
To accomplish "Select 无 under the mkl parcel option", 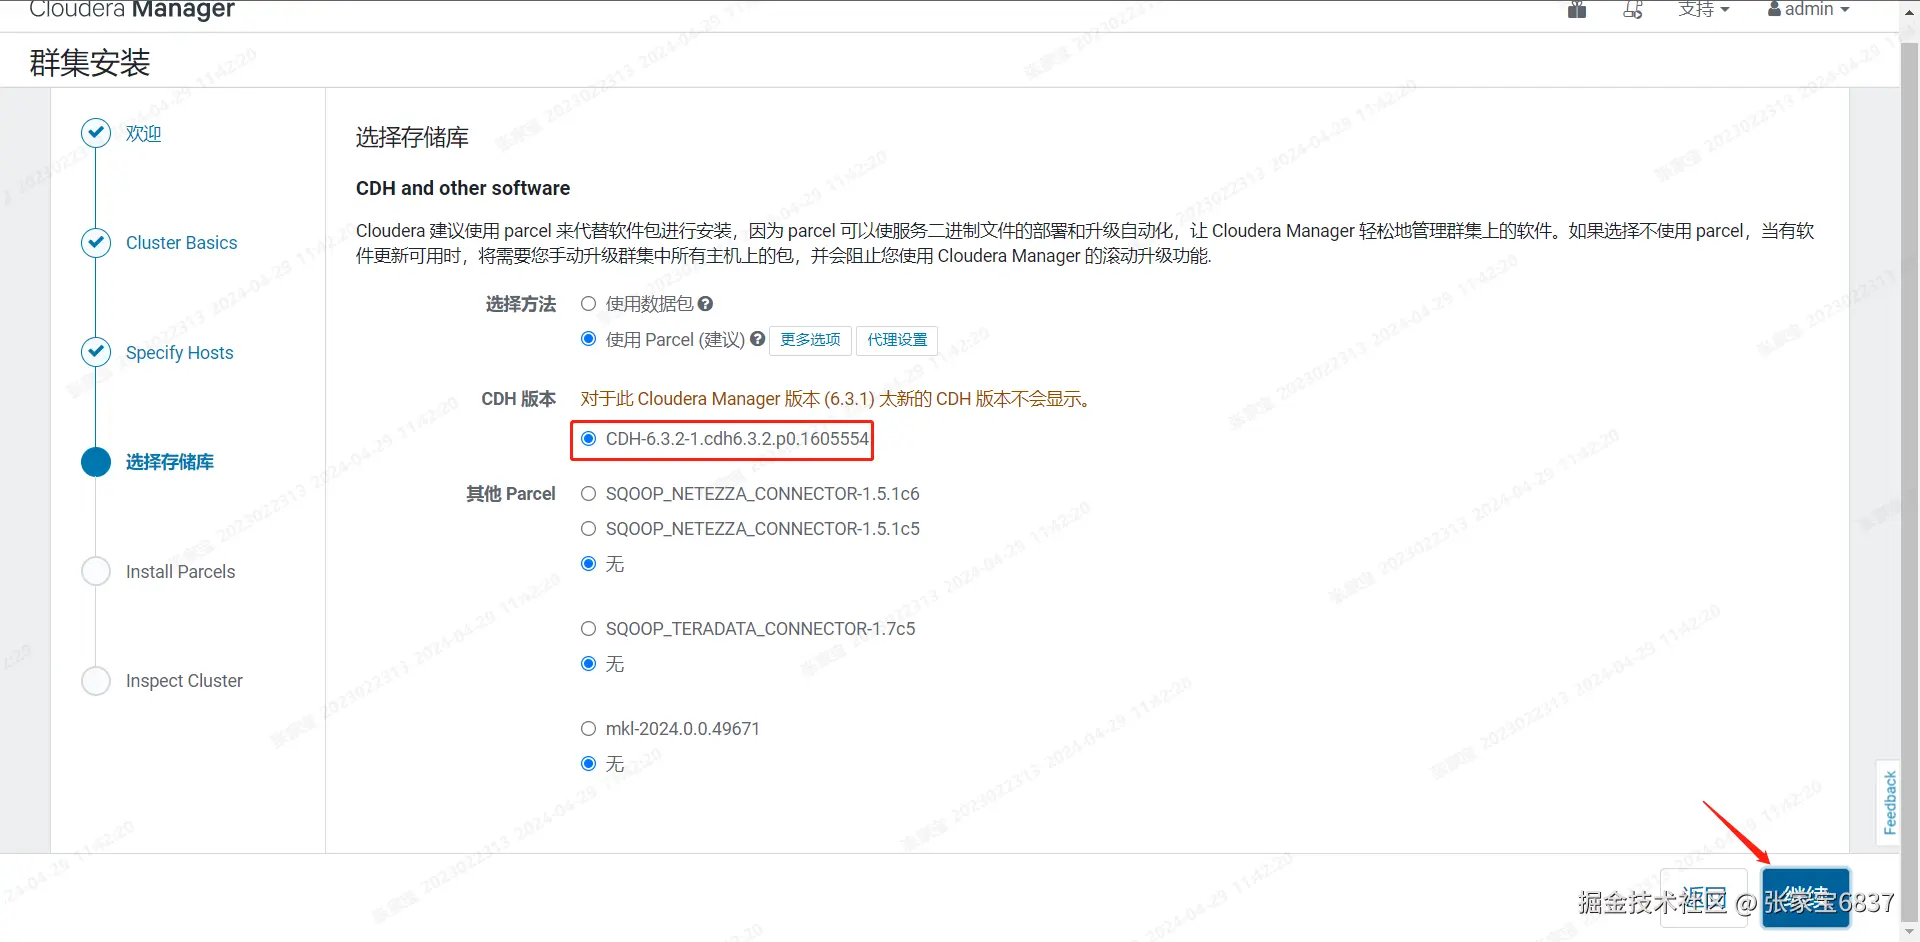I will click(588, 764).
